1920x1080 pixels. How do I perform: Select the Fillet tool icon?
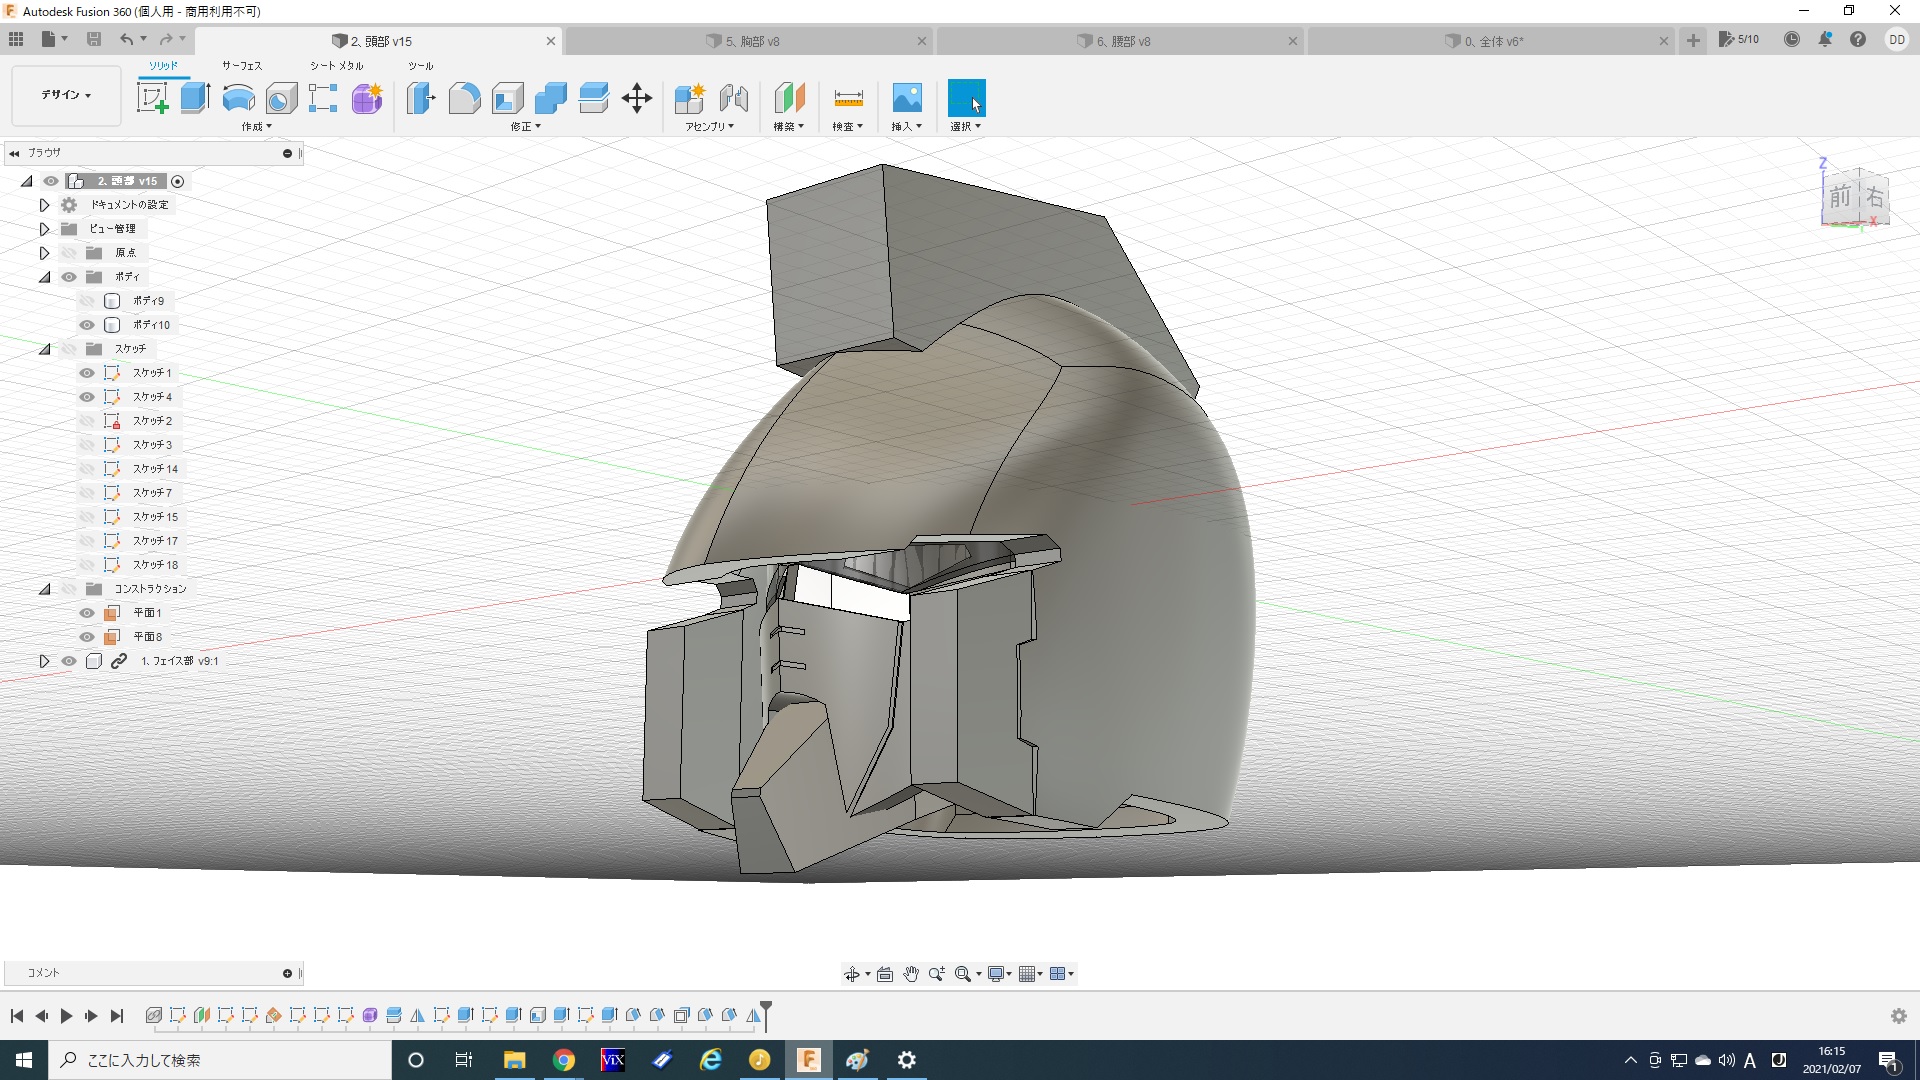464,98
